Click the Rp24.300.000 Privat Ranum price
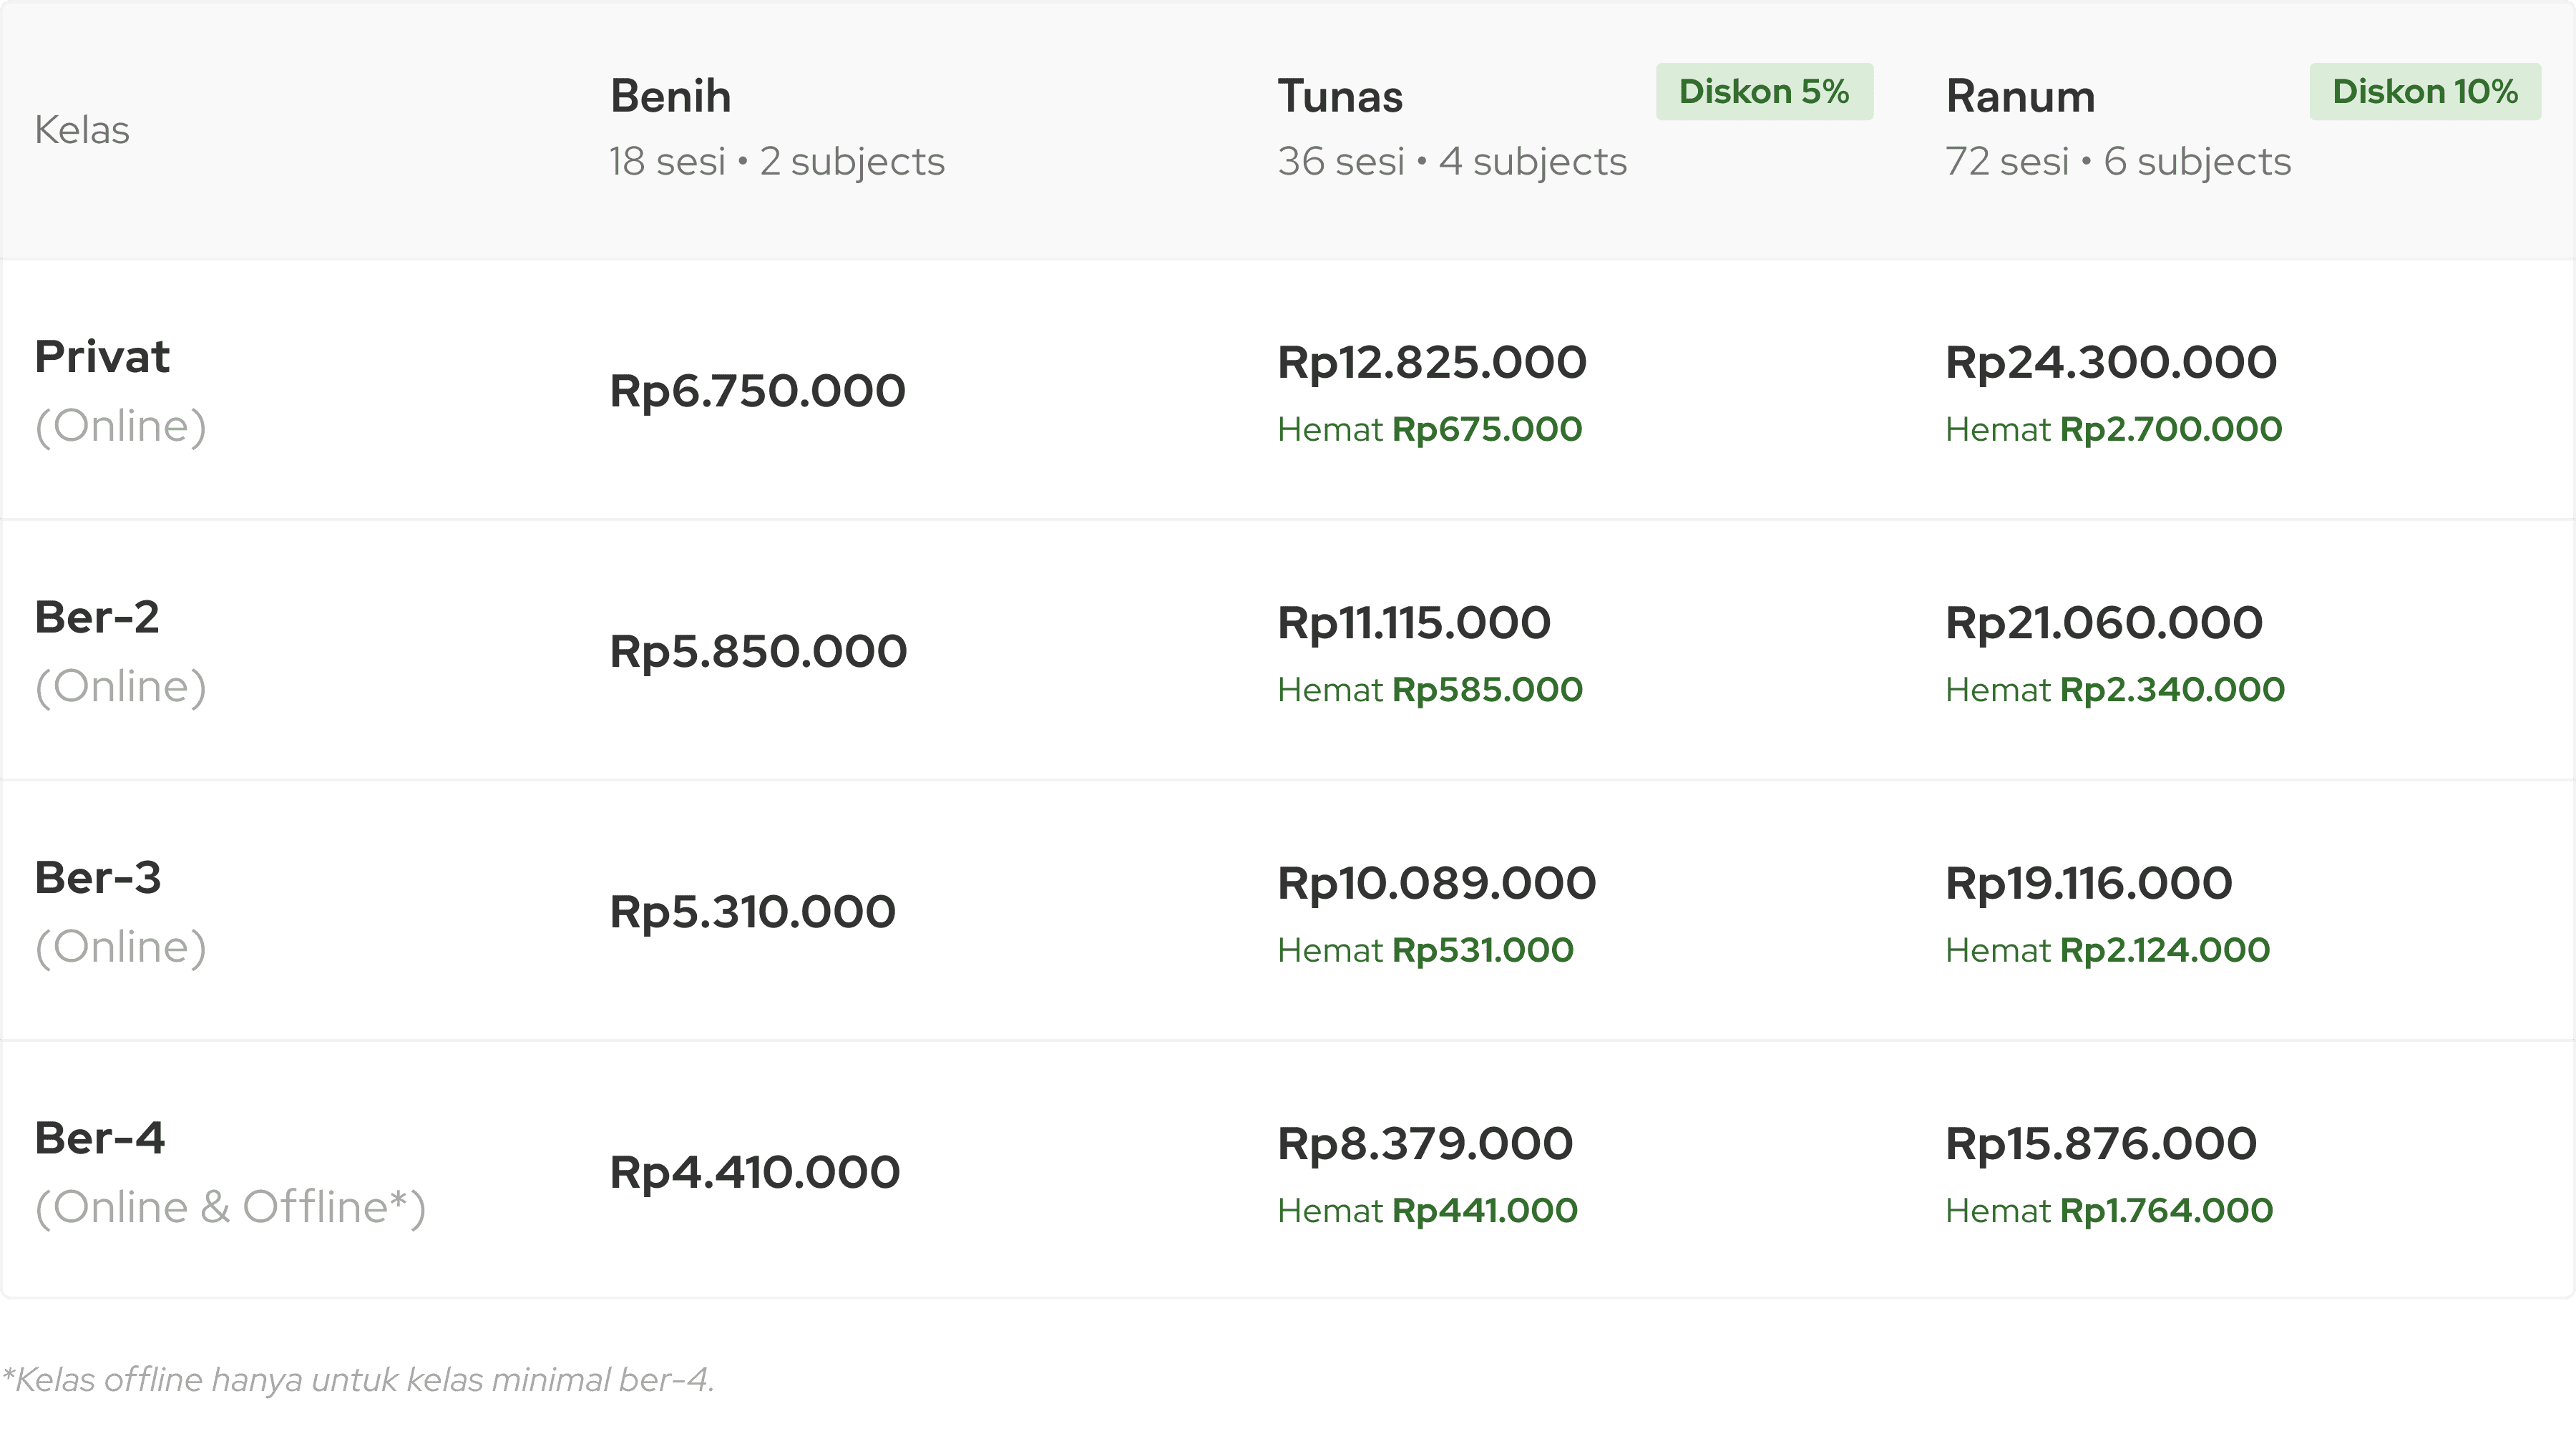Screen dimensions: 2576x1454 [2110, 362]
